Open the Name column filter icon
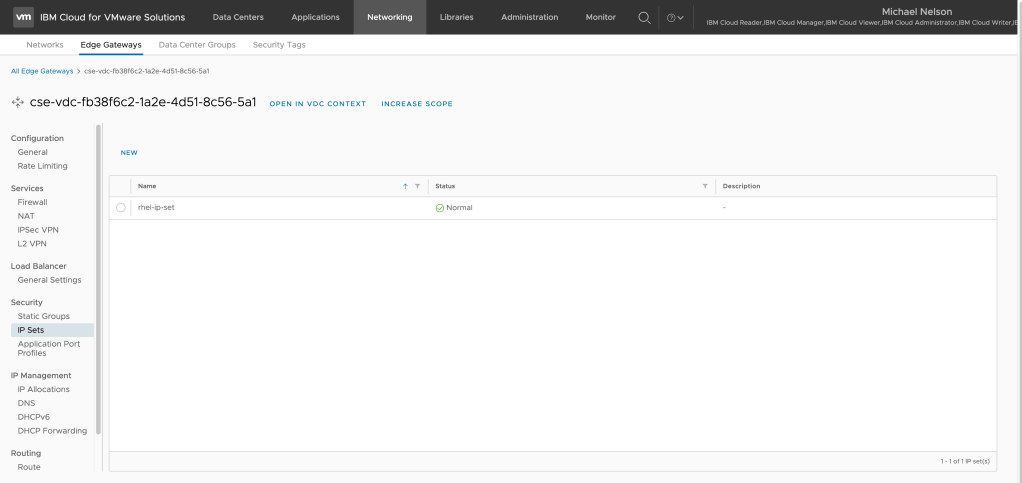 click(x=417, y=186)
